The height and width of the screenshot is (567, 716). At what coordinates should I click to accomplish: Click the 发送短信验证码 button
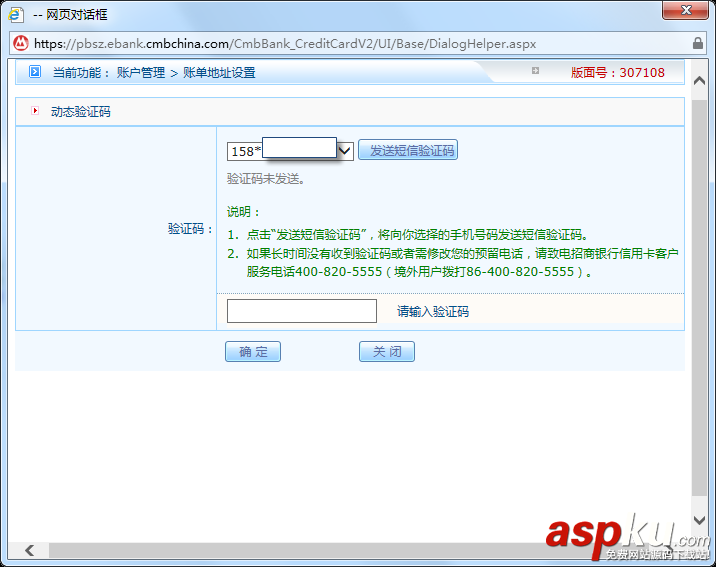click(408, 150)
